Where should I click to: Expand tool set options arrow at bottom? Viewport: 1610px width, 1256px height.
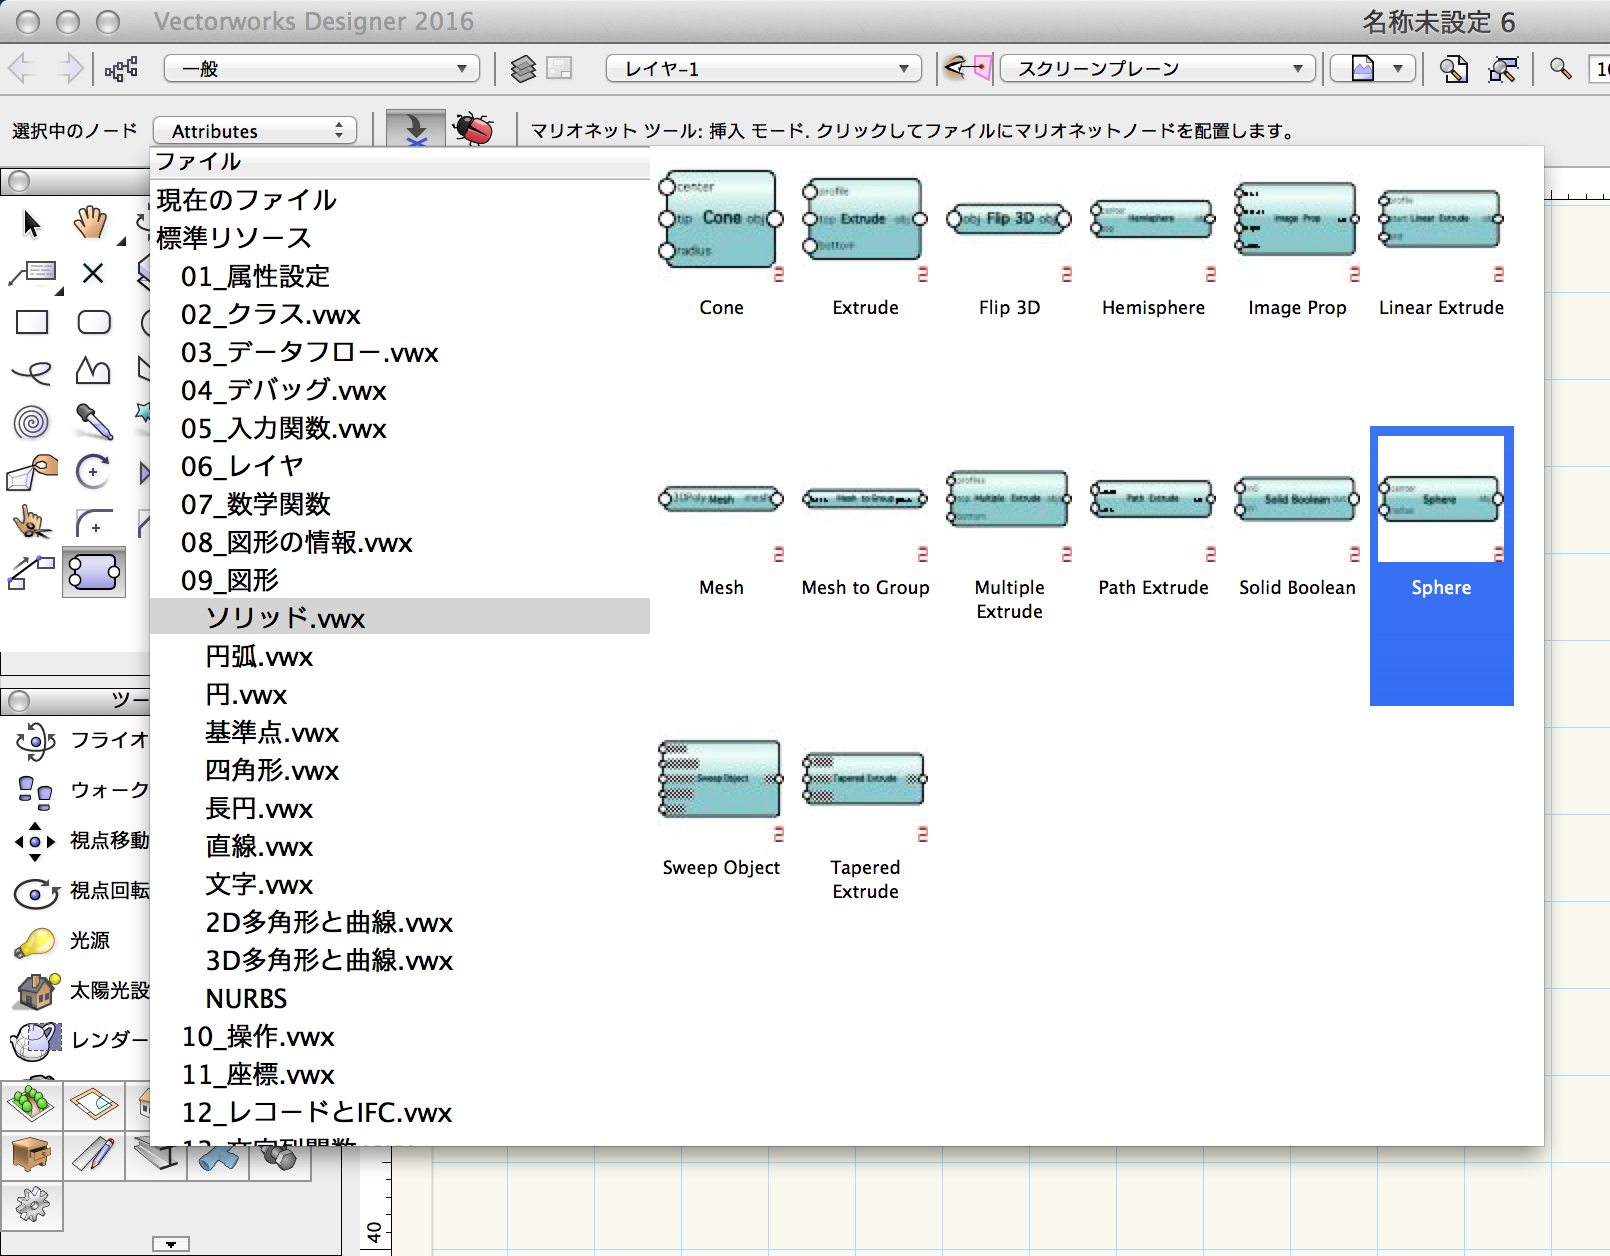pos(171,1244)
